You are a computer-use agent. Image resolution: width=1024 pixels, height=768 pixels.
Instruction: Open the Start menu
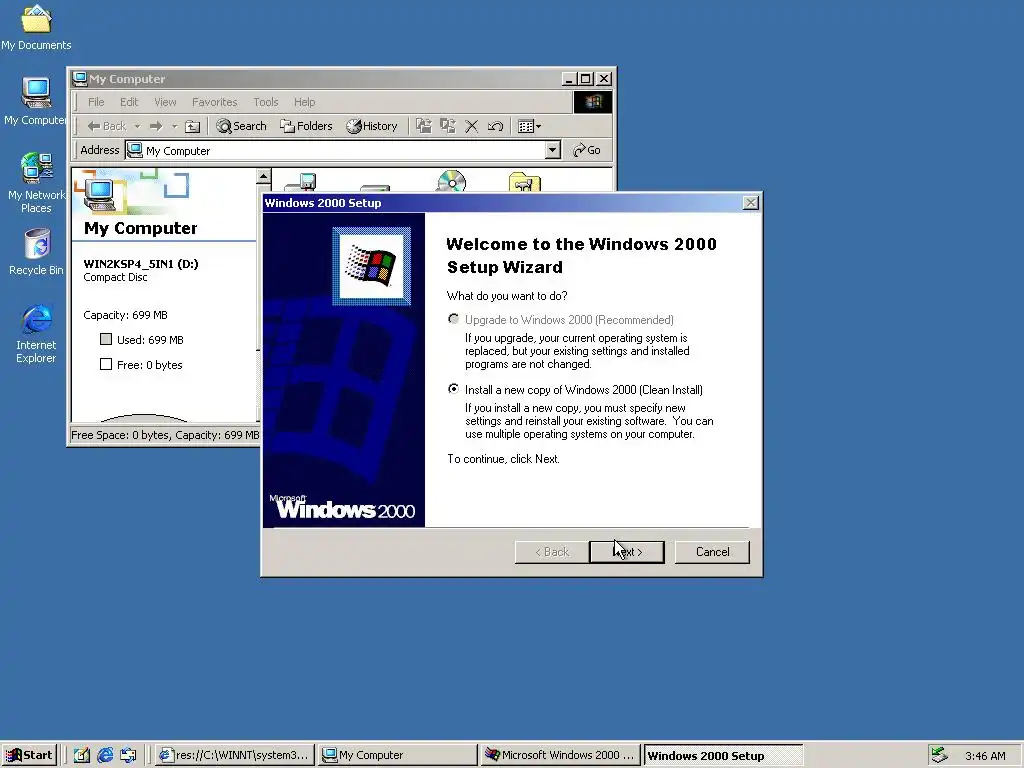click(29, 755)
